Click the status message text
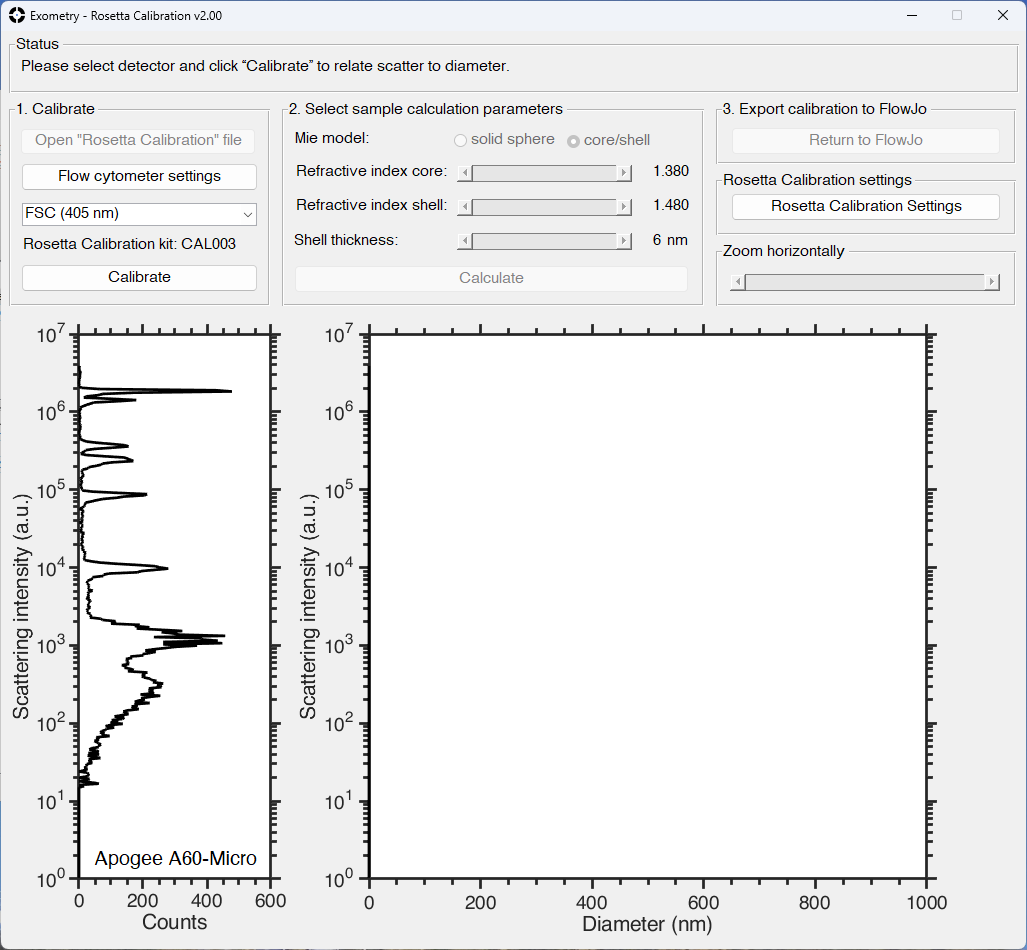Screen dimensions: 1027x950 click(x=265, y=66)
